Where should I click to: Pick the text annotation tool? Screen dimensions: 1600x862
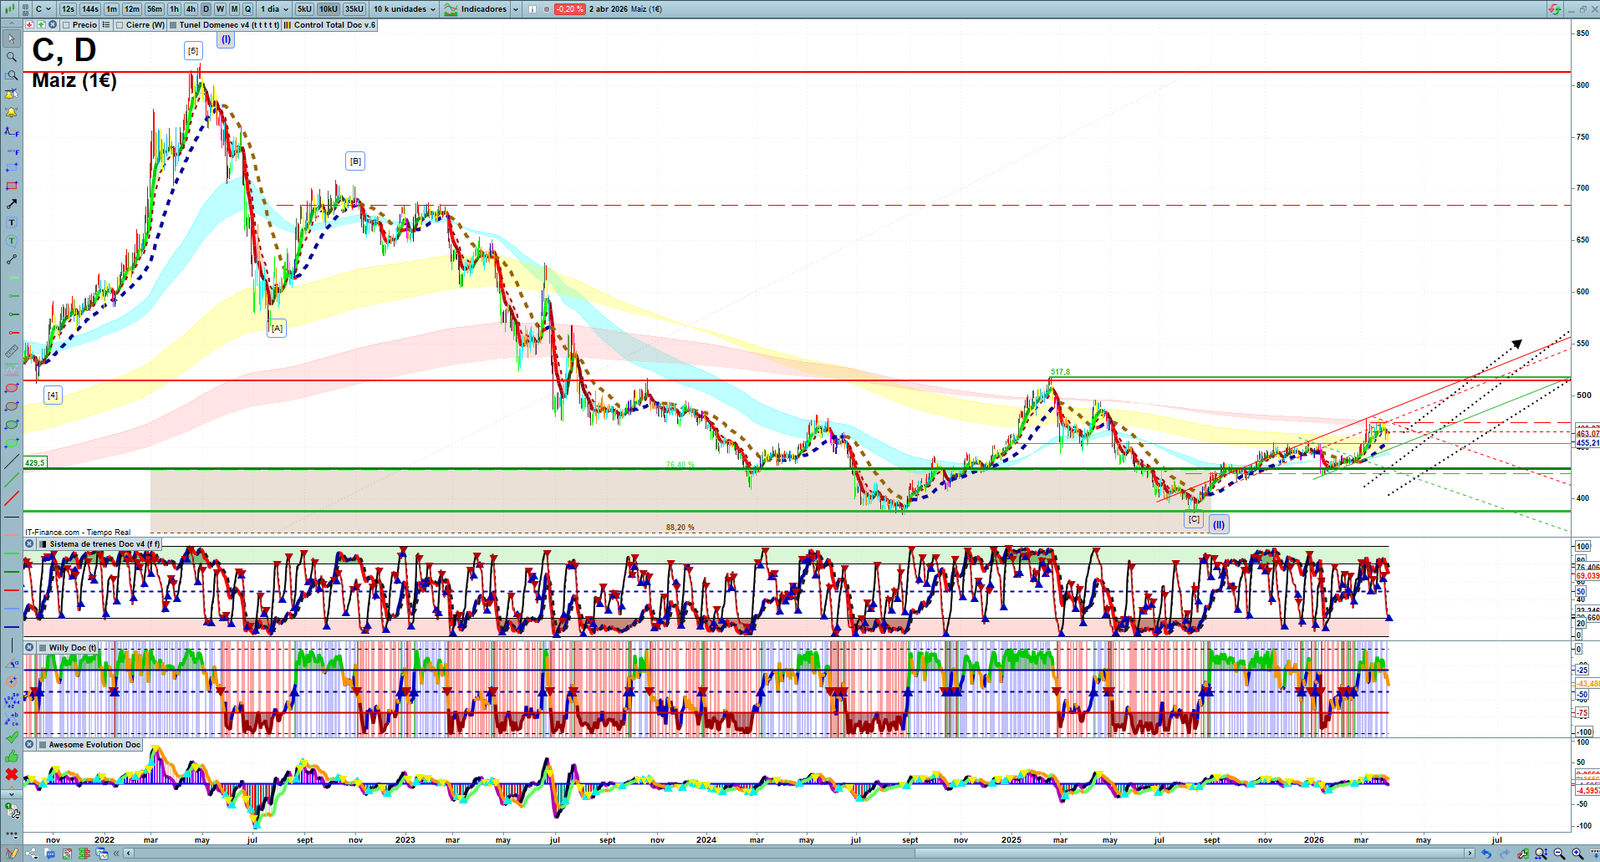click(12, 223)
